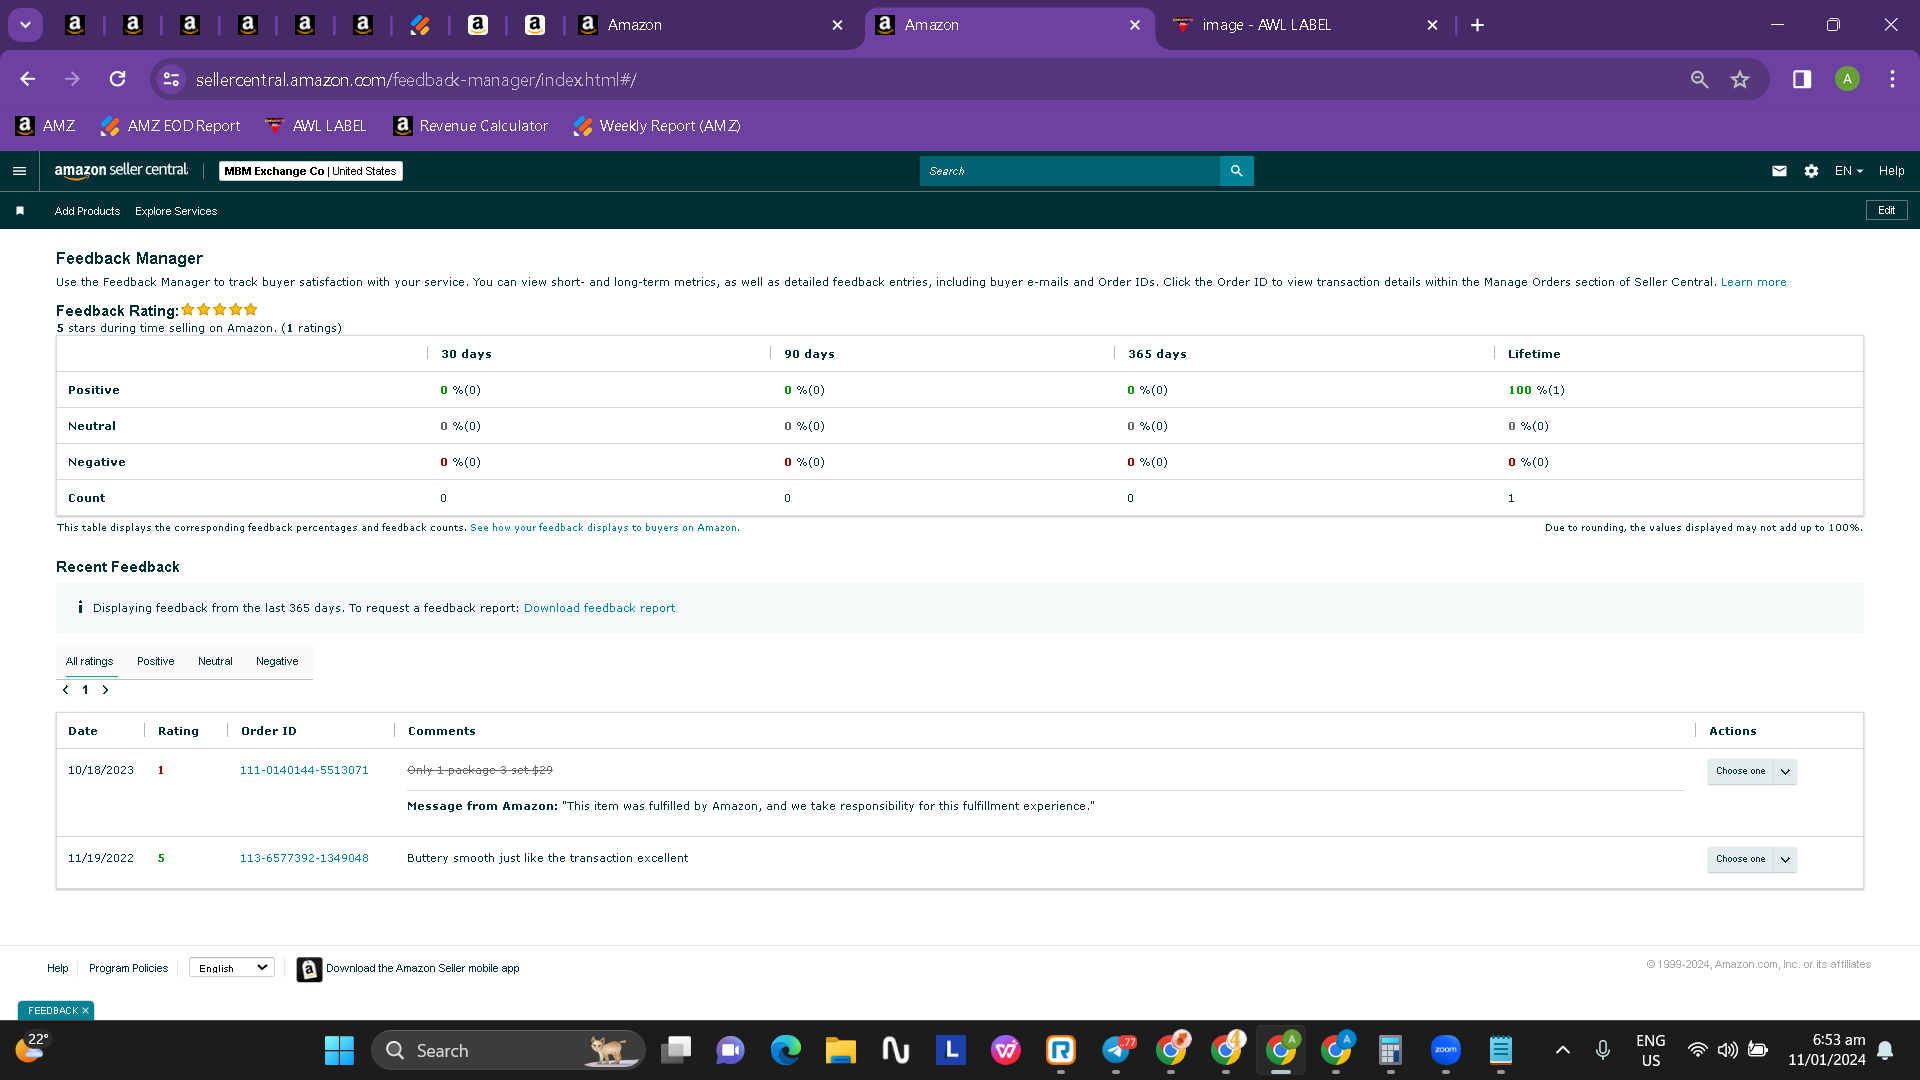Open the Chrome profile avatar menu
This screenshot has width=1920, height=1080.
coord(1847,79)
